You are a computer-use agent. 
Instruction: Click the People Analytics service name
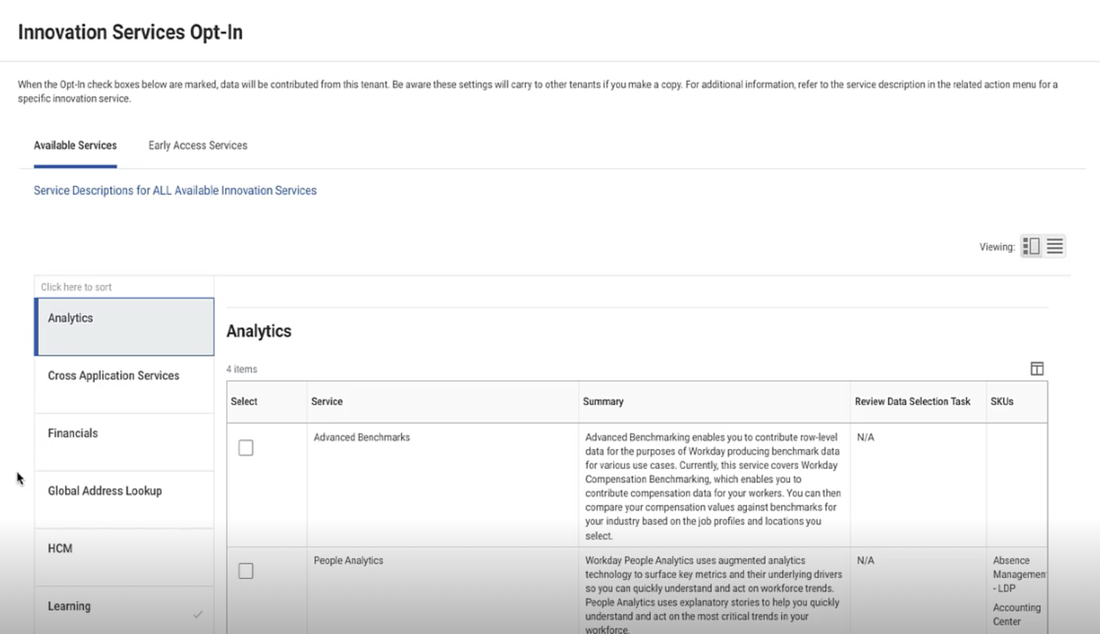349,560
